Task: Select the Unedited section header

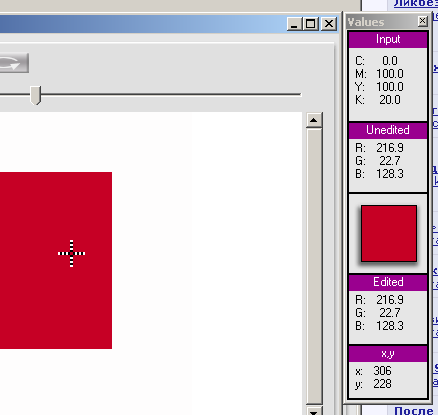Action: point(388,130)
